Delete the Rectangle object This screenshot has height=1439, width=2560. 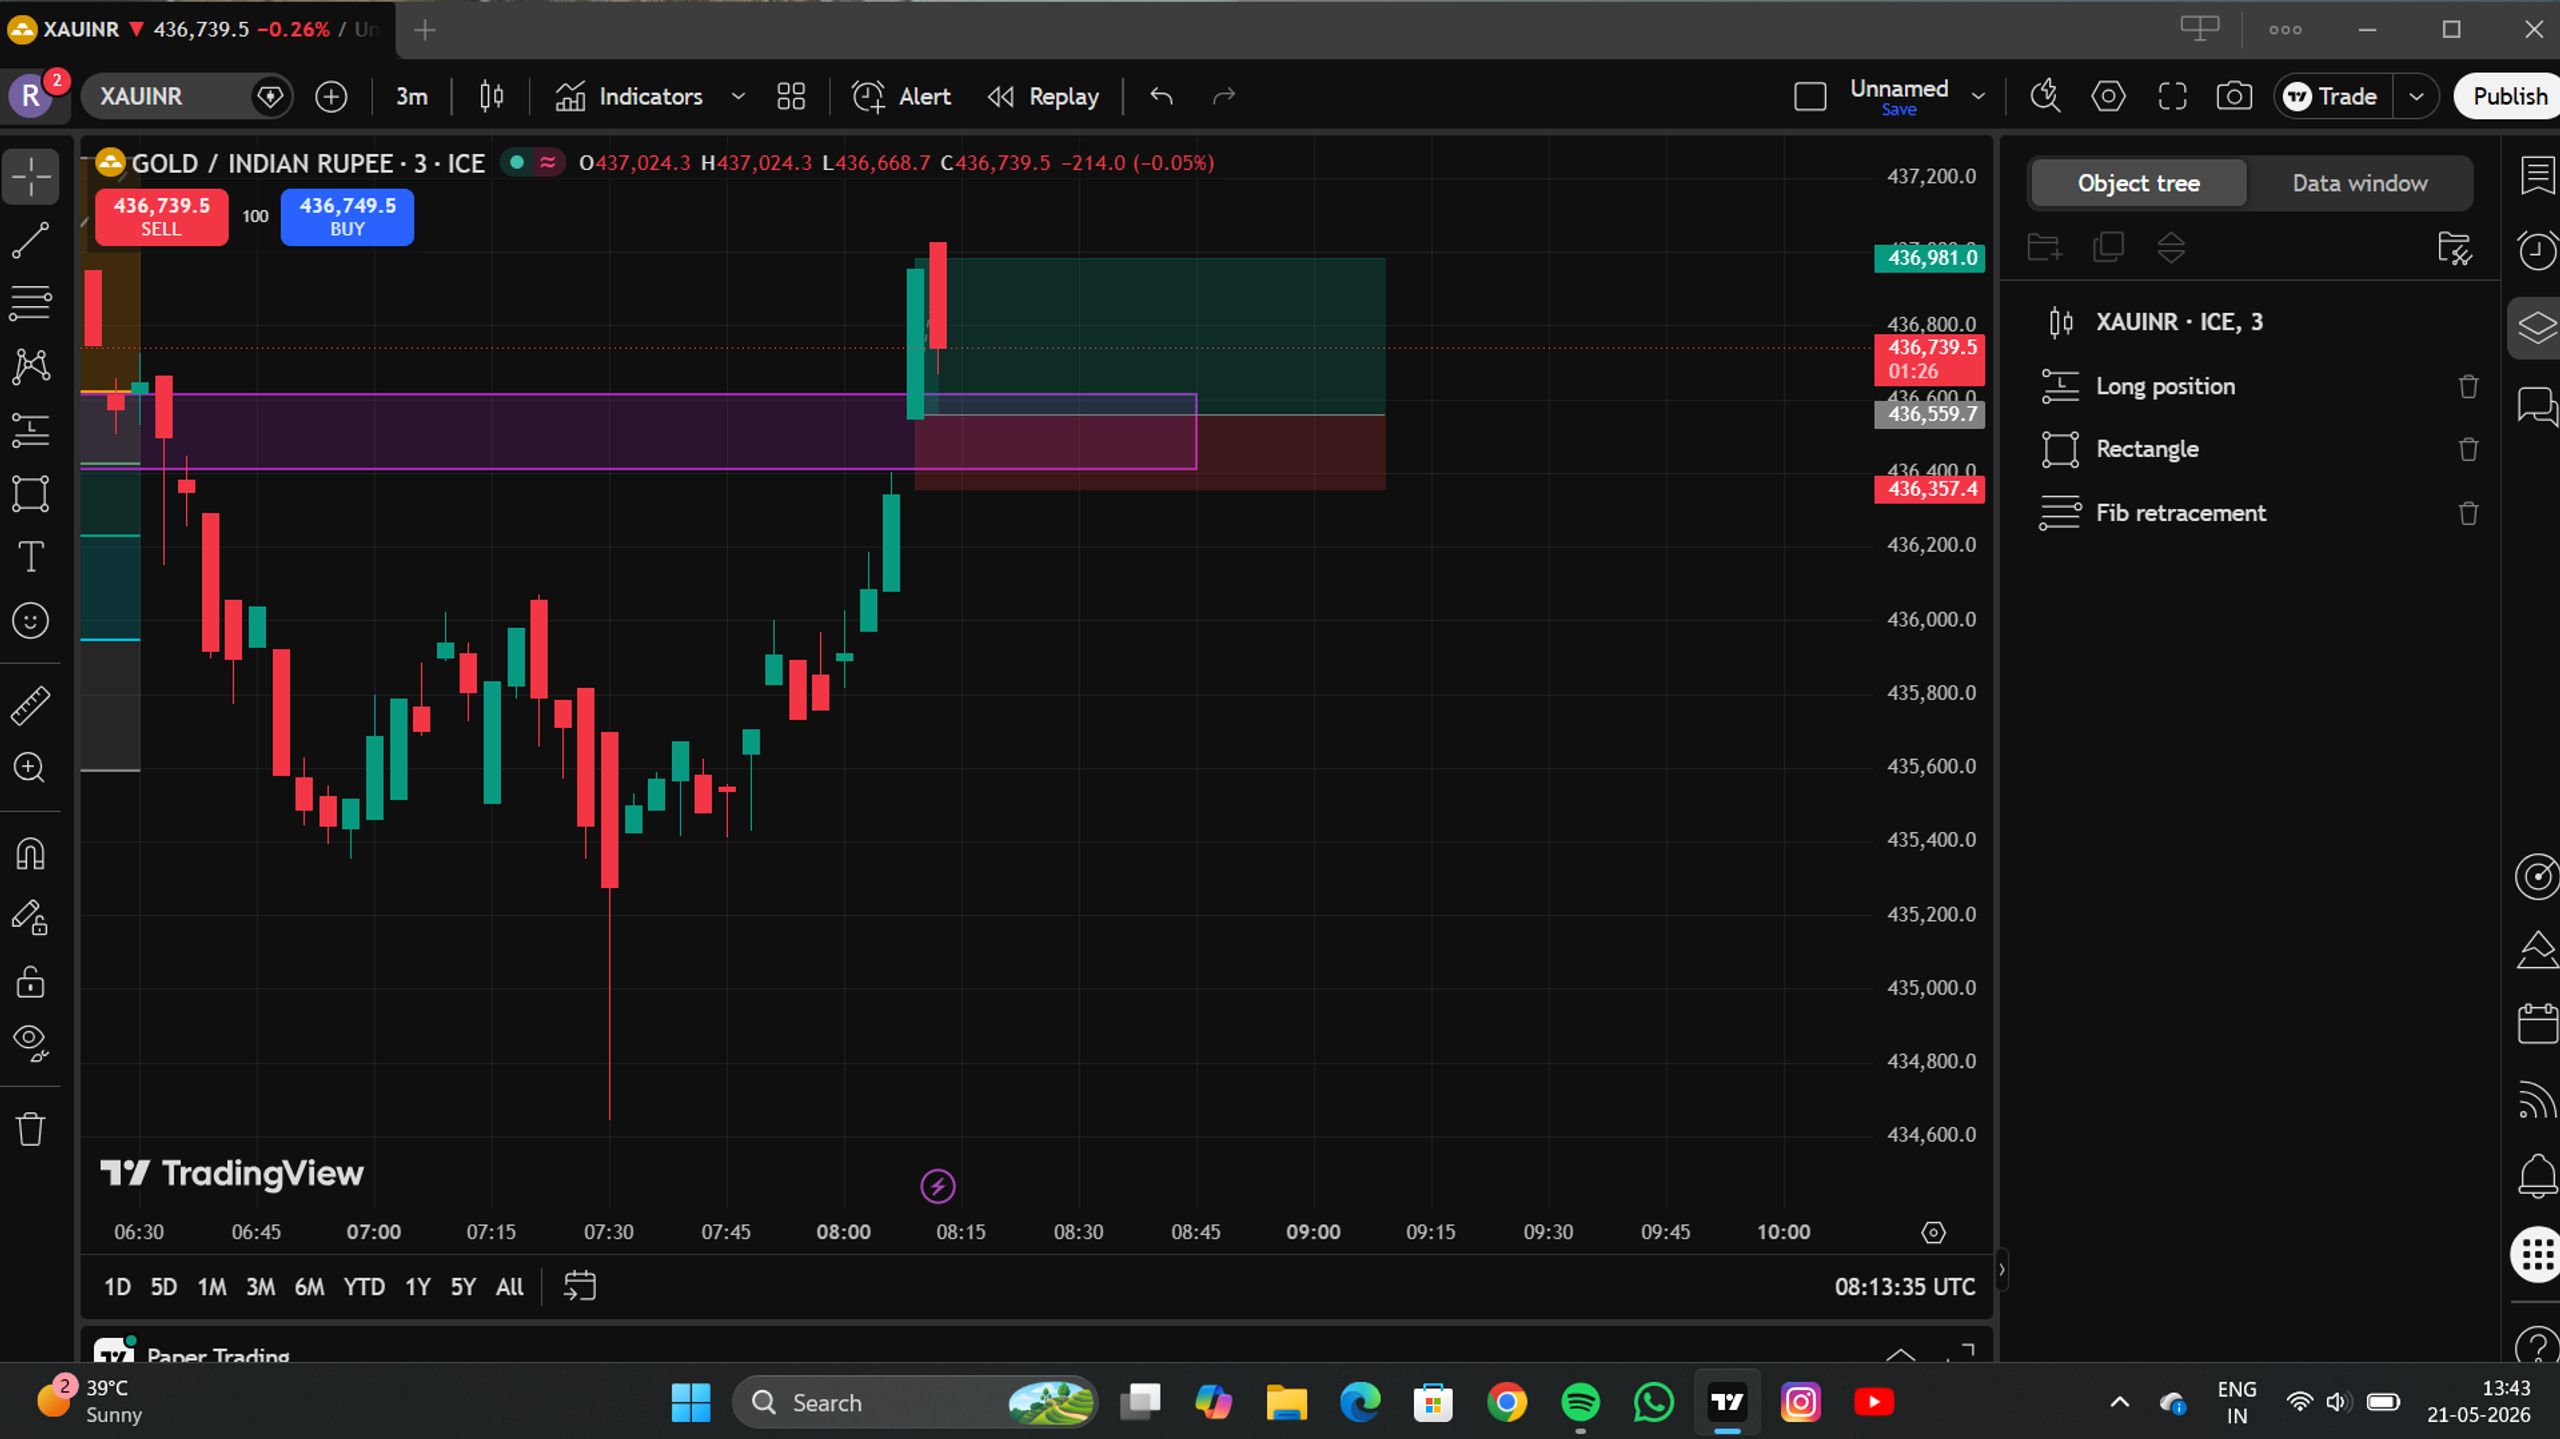[x=2468, y=449]
